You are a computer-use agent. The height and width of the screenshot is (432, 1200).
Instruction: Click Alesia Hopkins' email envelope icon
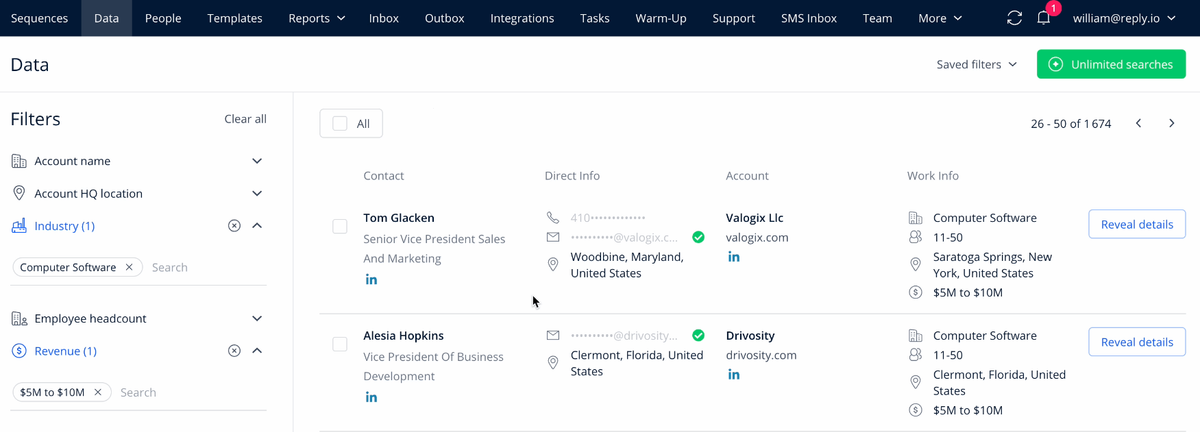point(553,336)
